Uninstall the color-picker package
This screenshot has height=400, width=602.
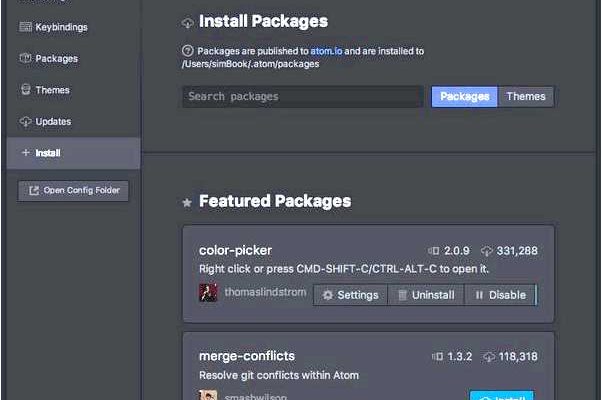tap(426, 295)
